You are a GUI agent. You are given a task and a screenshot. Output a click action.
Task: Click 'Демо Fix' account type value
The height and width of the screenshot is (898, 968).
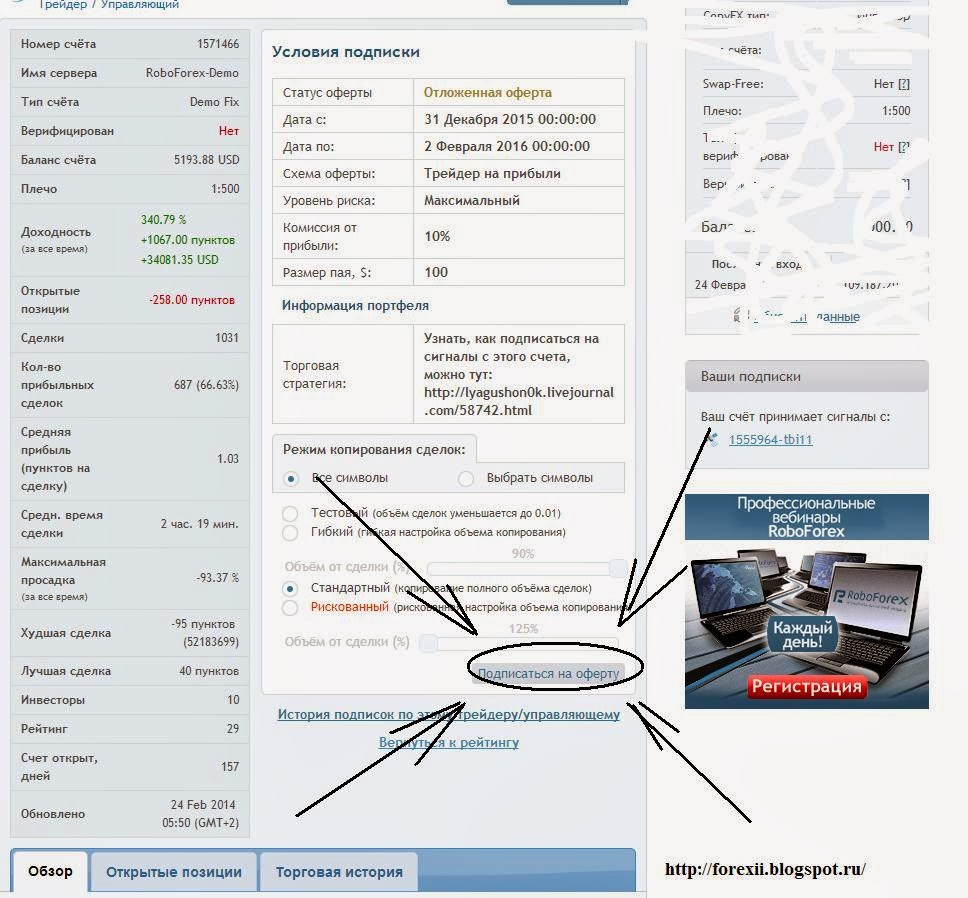[x=214, y=102]
